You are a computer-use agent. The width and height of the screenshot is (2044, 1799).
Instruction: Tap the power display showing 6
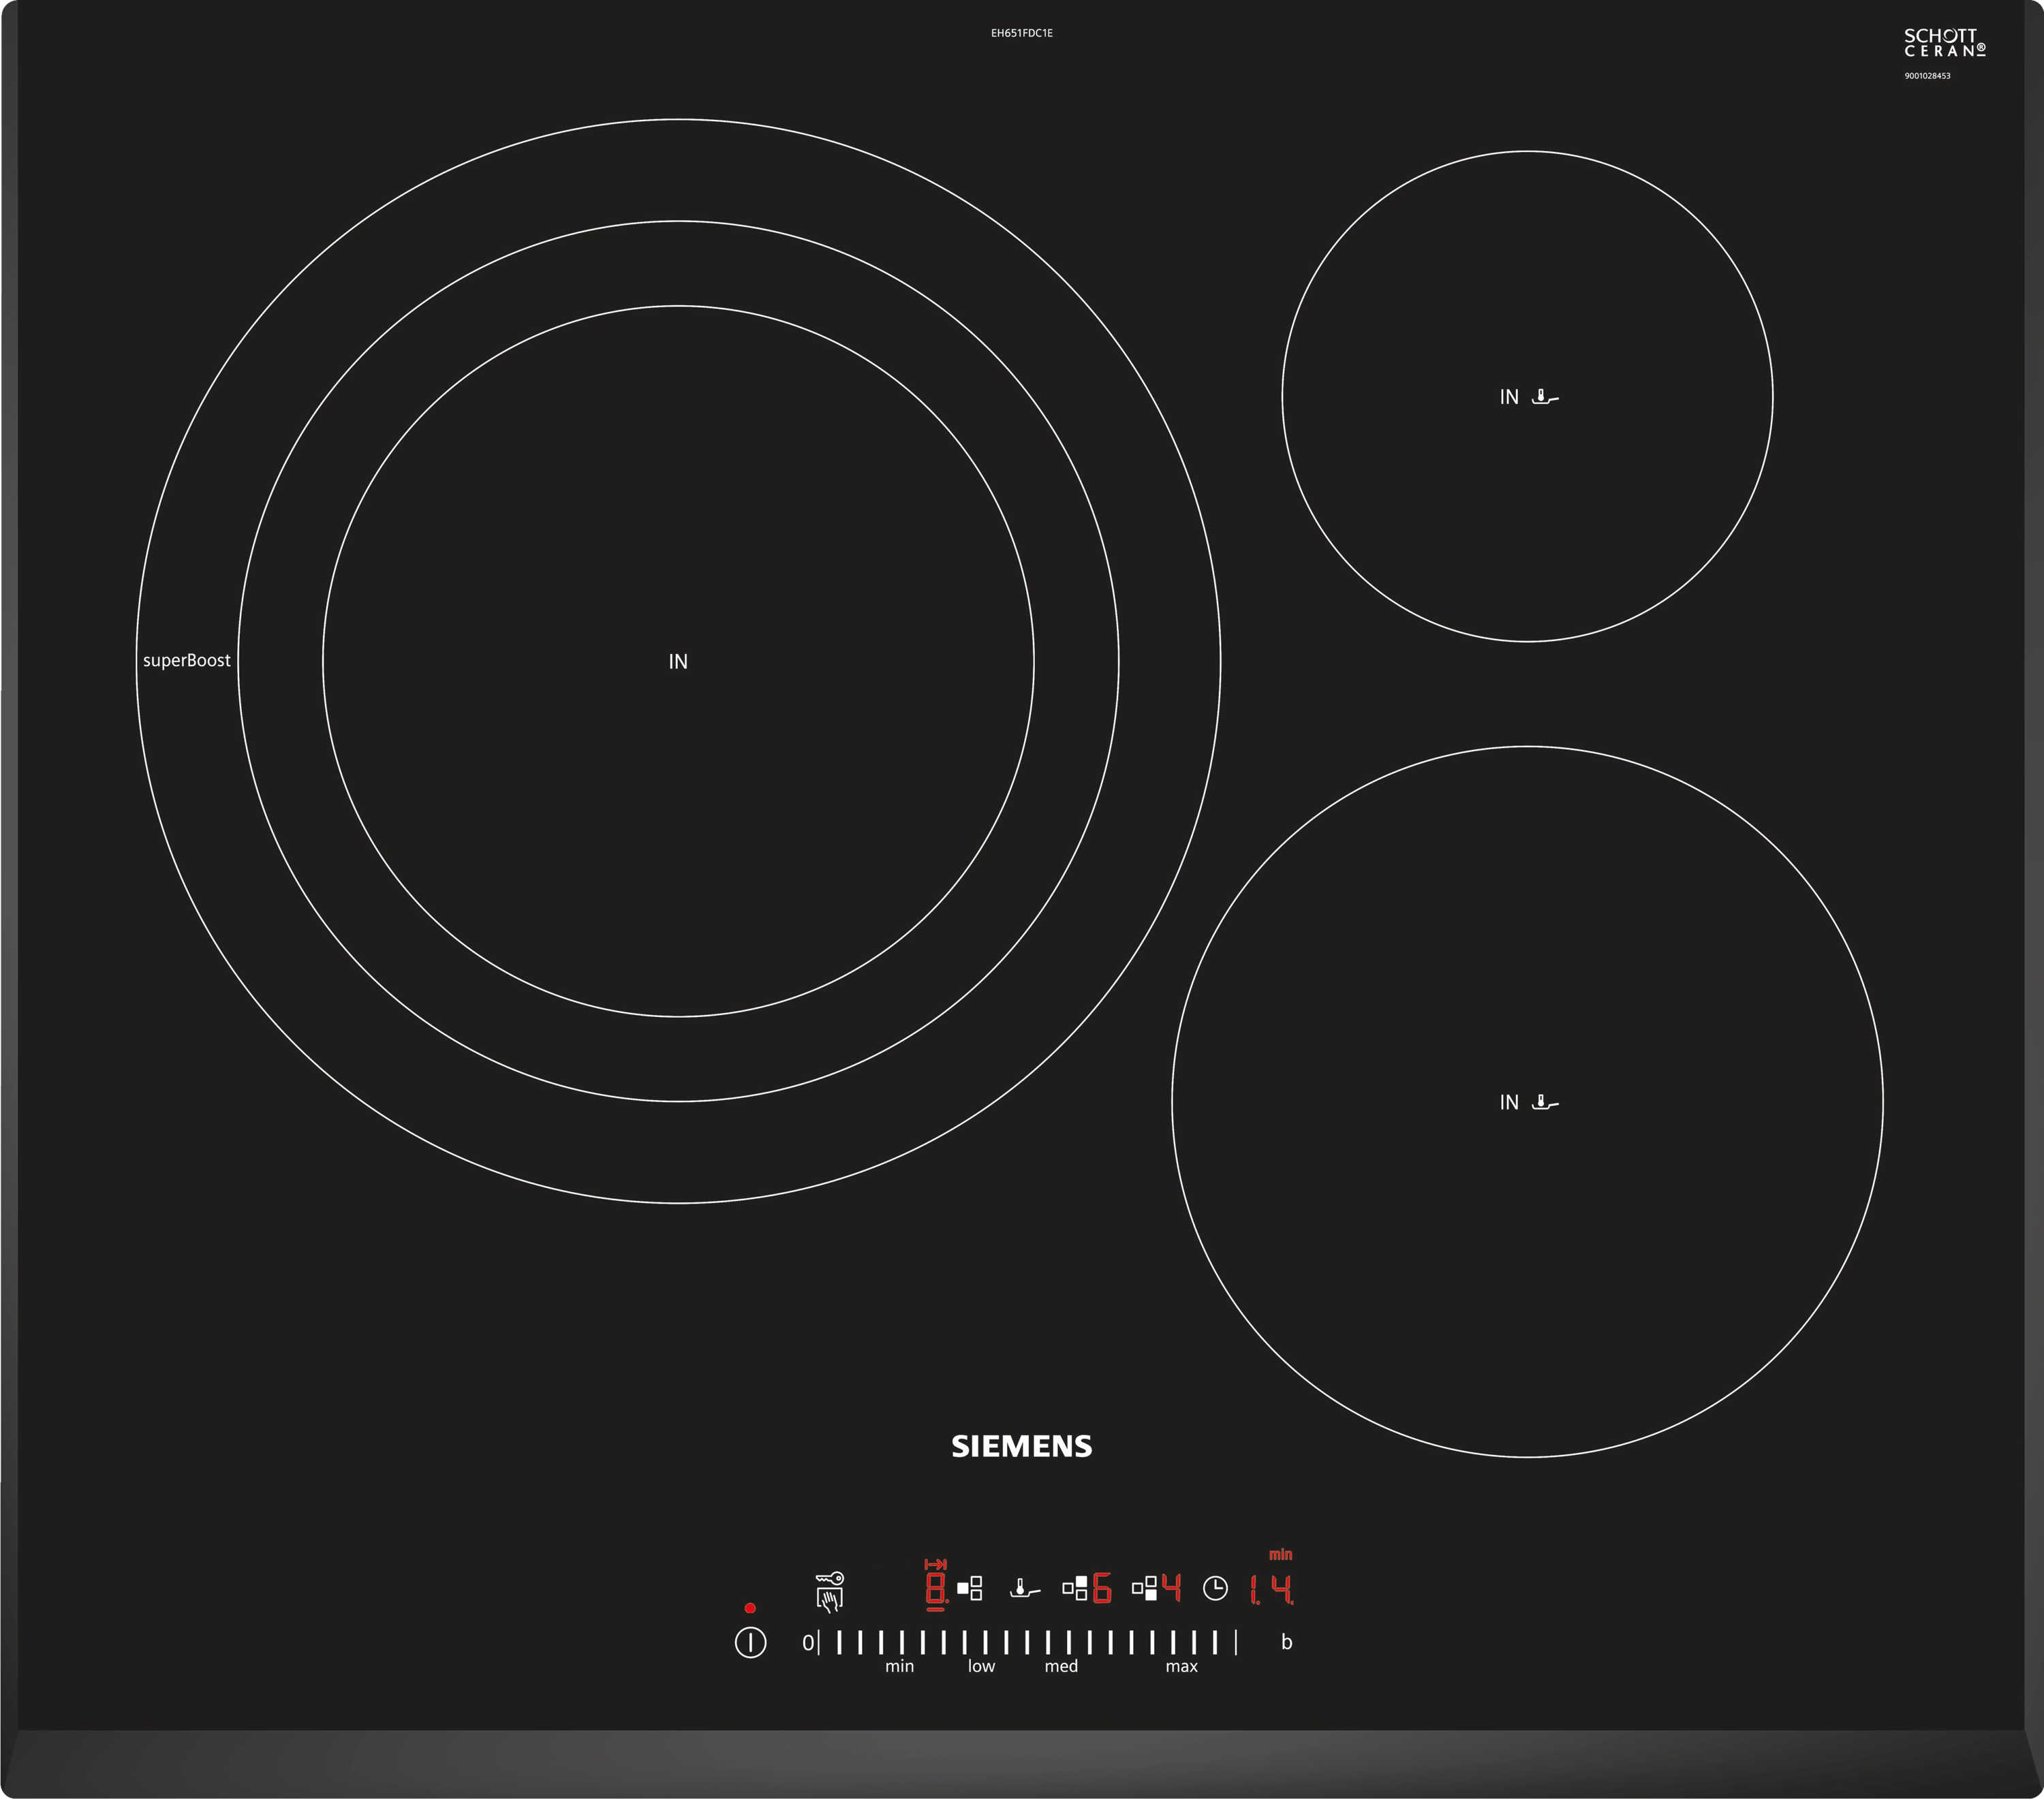click(x=1101, y=1589)
